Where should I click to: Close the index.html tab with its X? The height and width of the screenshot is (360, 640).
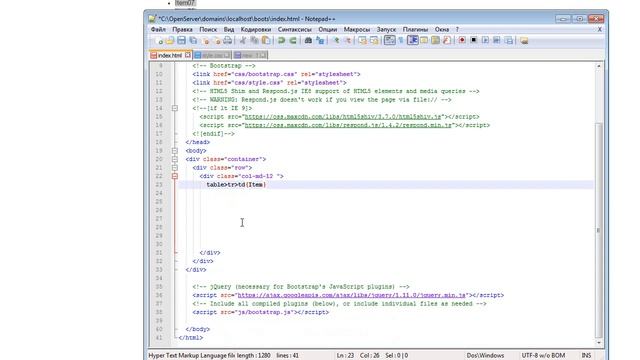point(187,55)
